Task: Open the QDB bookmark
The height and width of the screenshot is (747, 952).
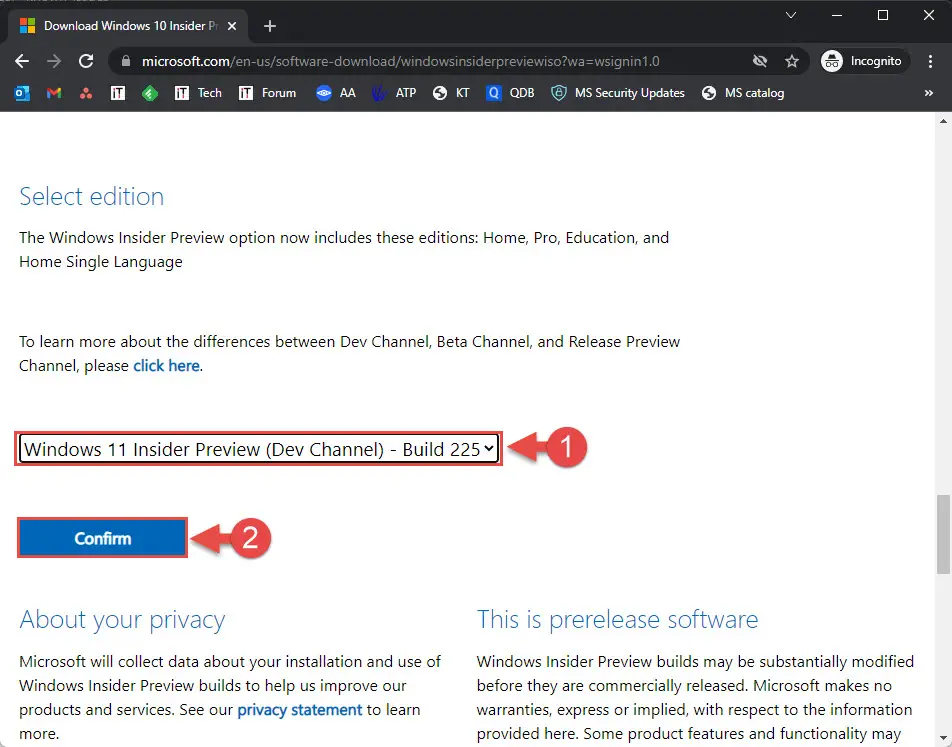Action: 510,93
